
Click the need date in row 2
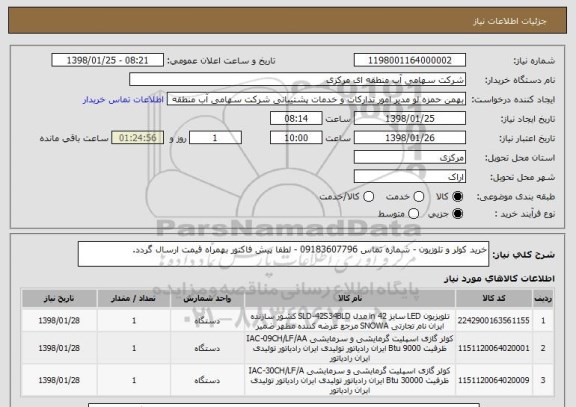pyautogui.click(x=59, y=348)
